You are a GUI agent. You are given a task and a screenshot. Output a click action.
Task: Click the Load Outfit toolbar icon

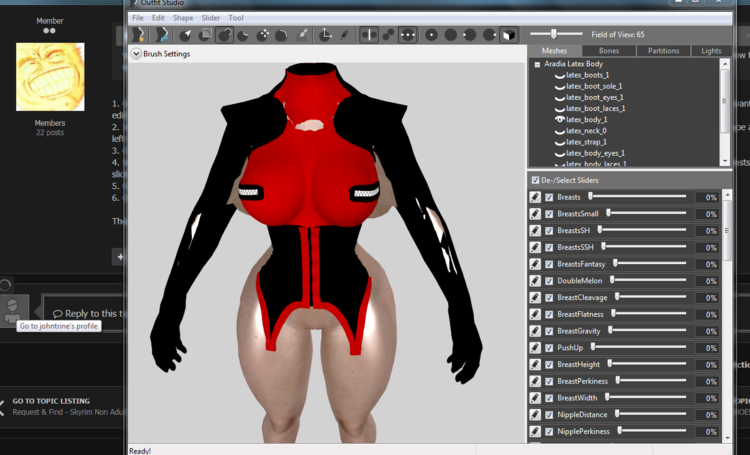point(162,34)
